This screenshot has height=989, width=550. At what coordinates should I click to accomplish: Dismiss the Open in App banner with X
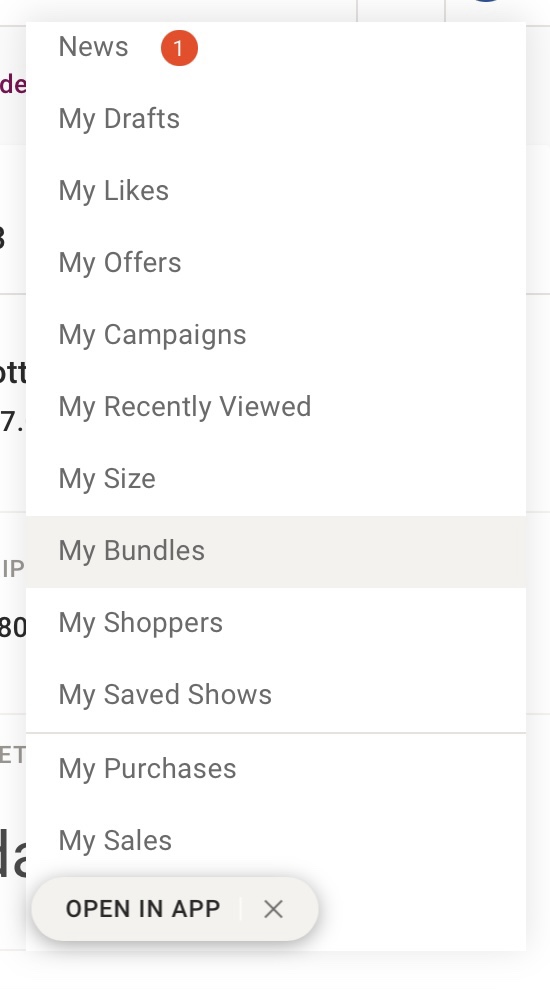273,909
